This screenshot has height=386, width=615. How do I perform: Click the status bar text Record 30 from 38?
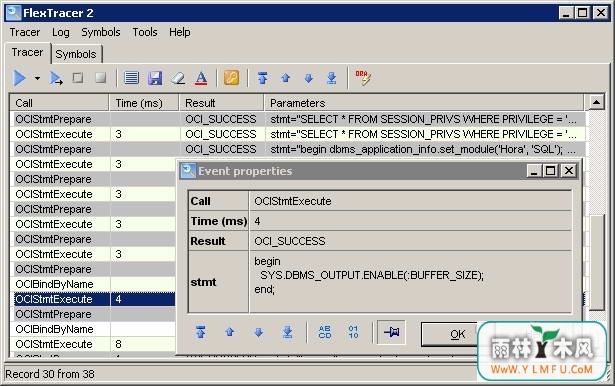[x=50, y=374]
